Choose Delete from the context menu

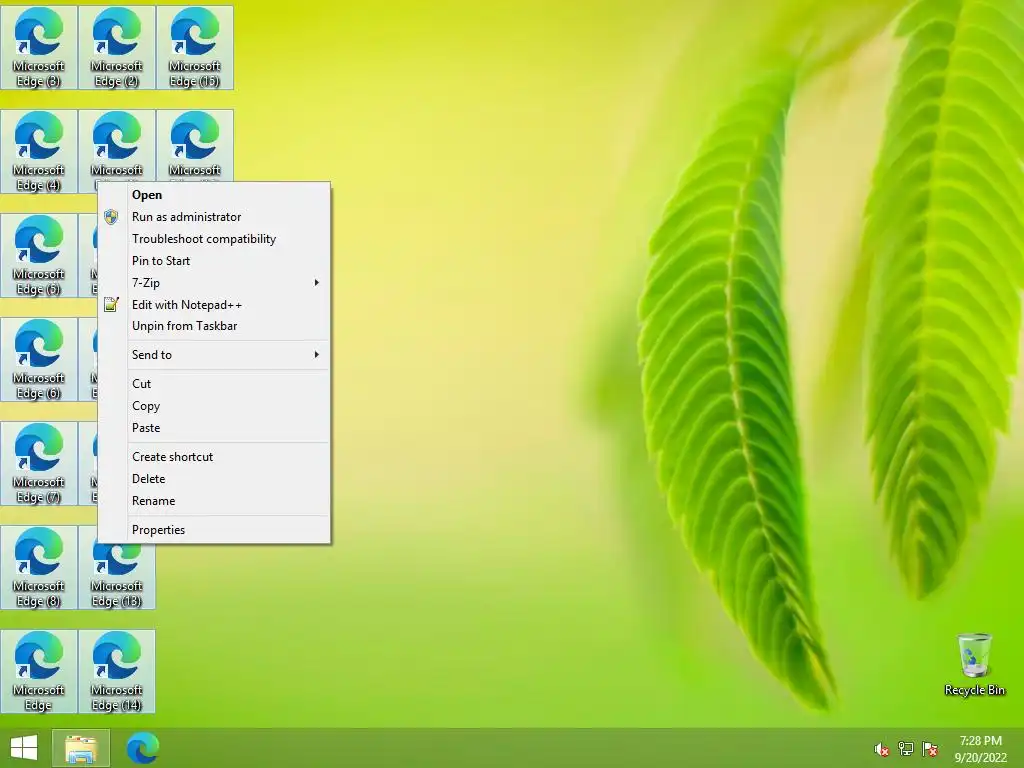click(x=214, y=479)
